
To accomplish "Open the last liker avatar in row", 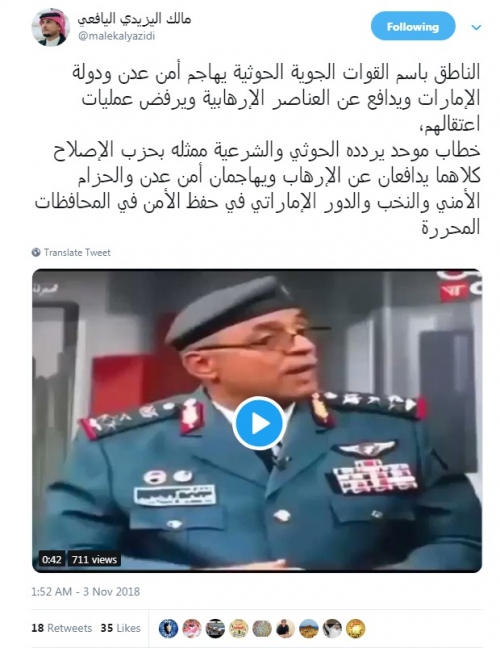I will (x=356, y=629).
